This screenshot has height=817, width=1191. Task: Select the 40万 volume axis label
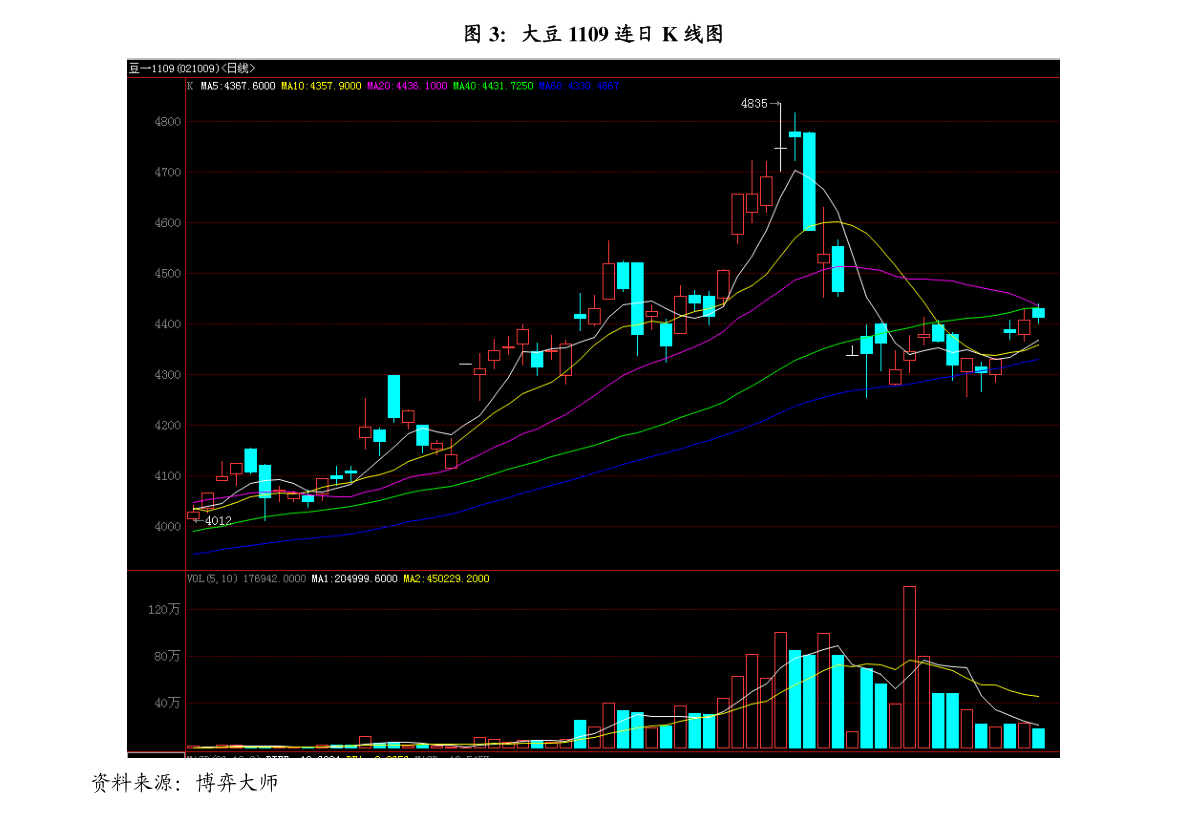[167, 703]
